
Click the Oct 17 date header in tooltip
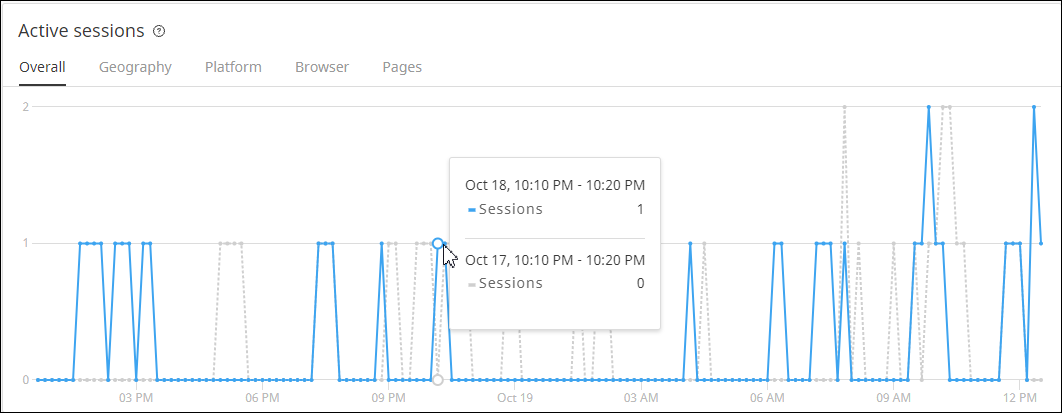pos(555,260)
